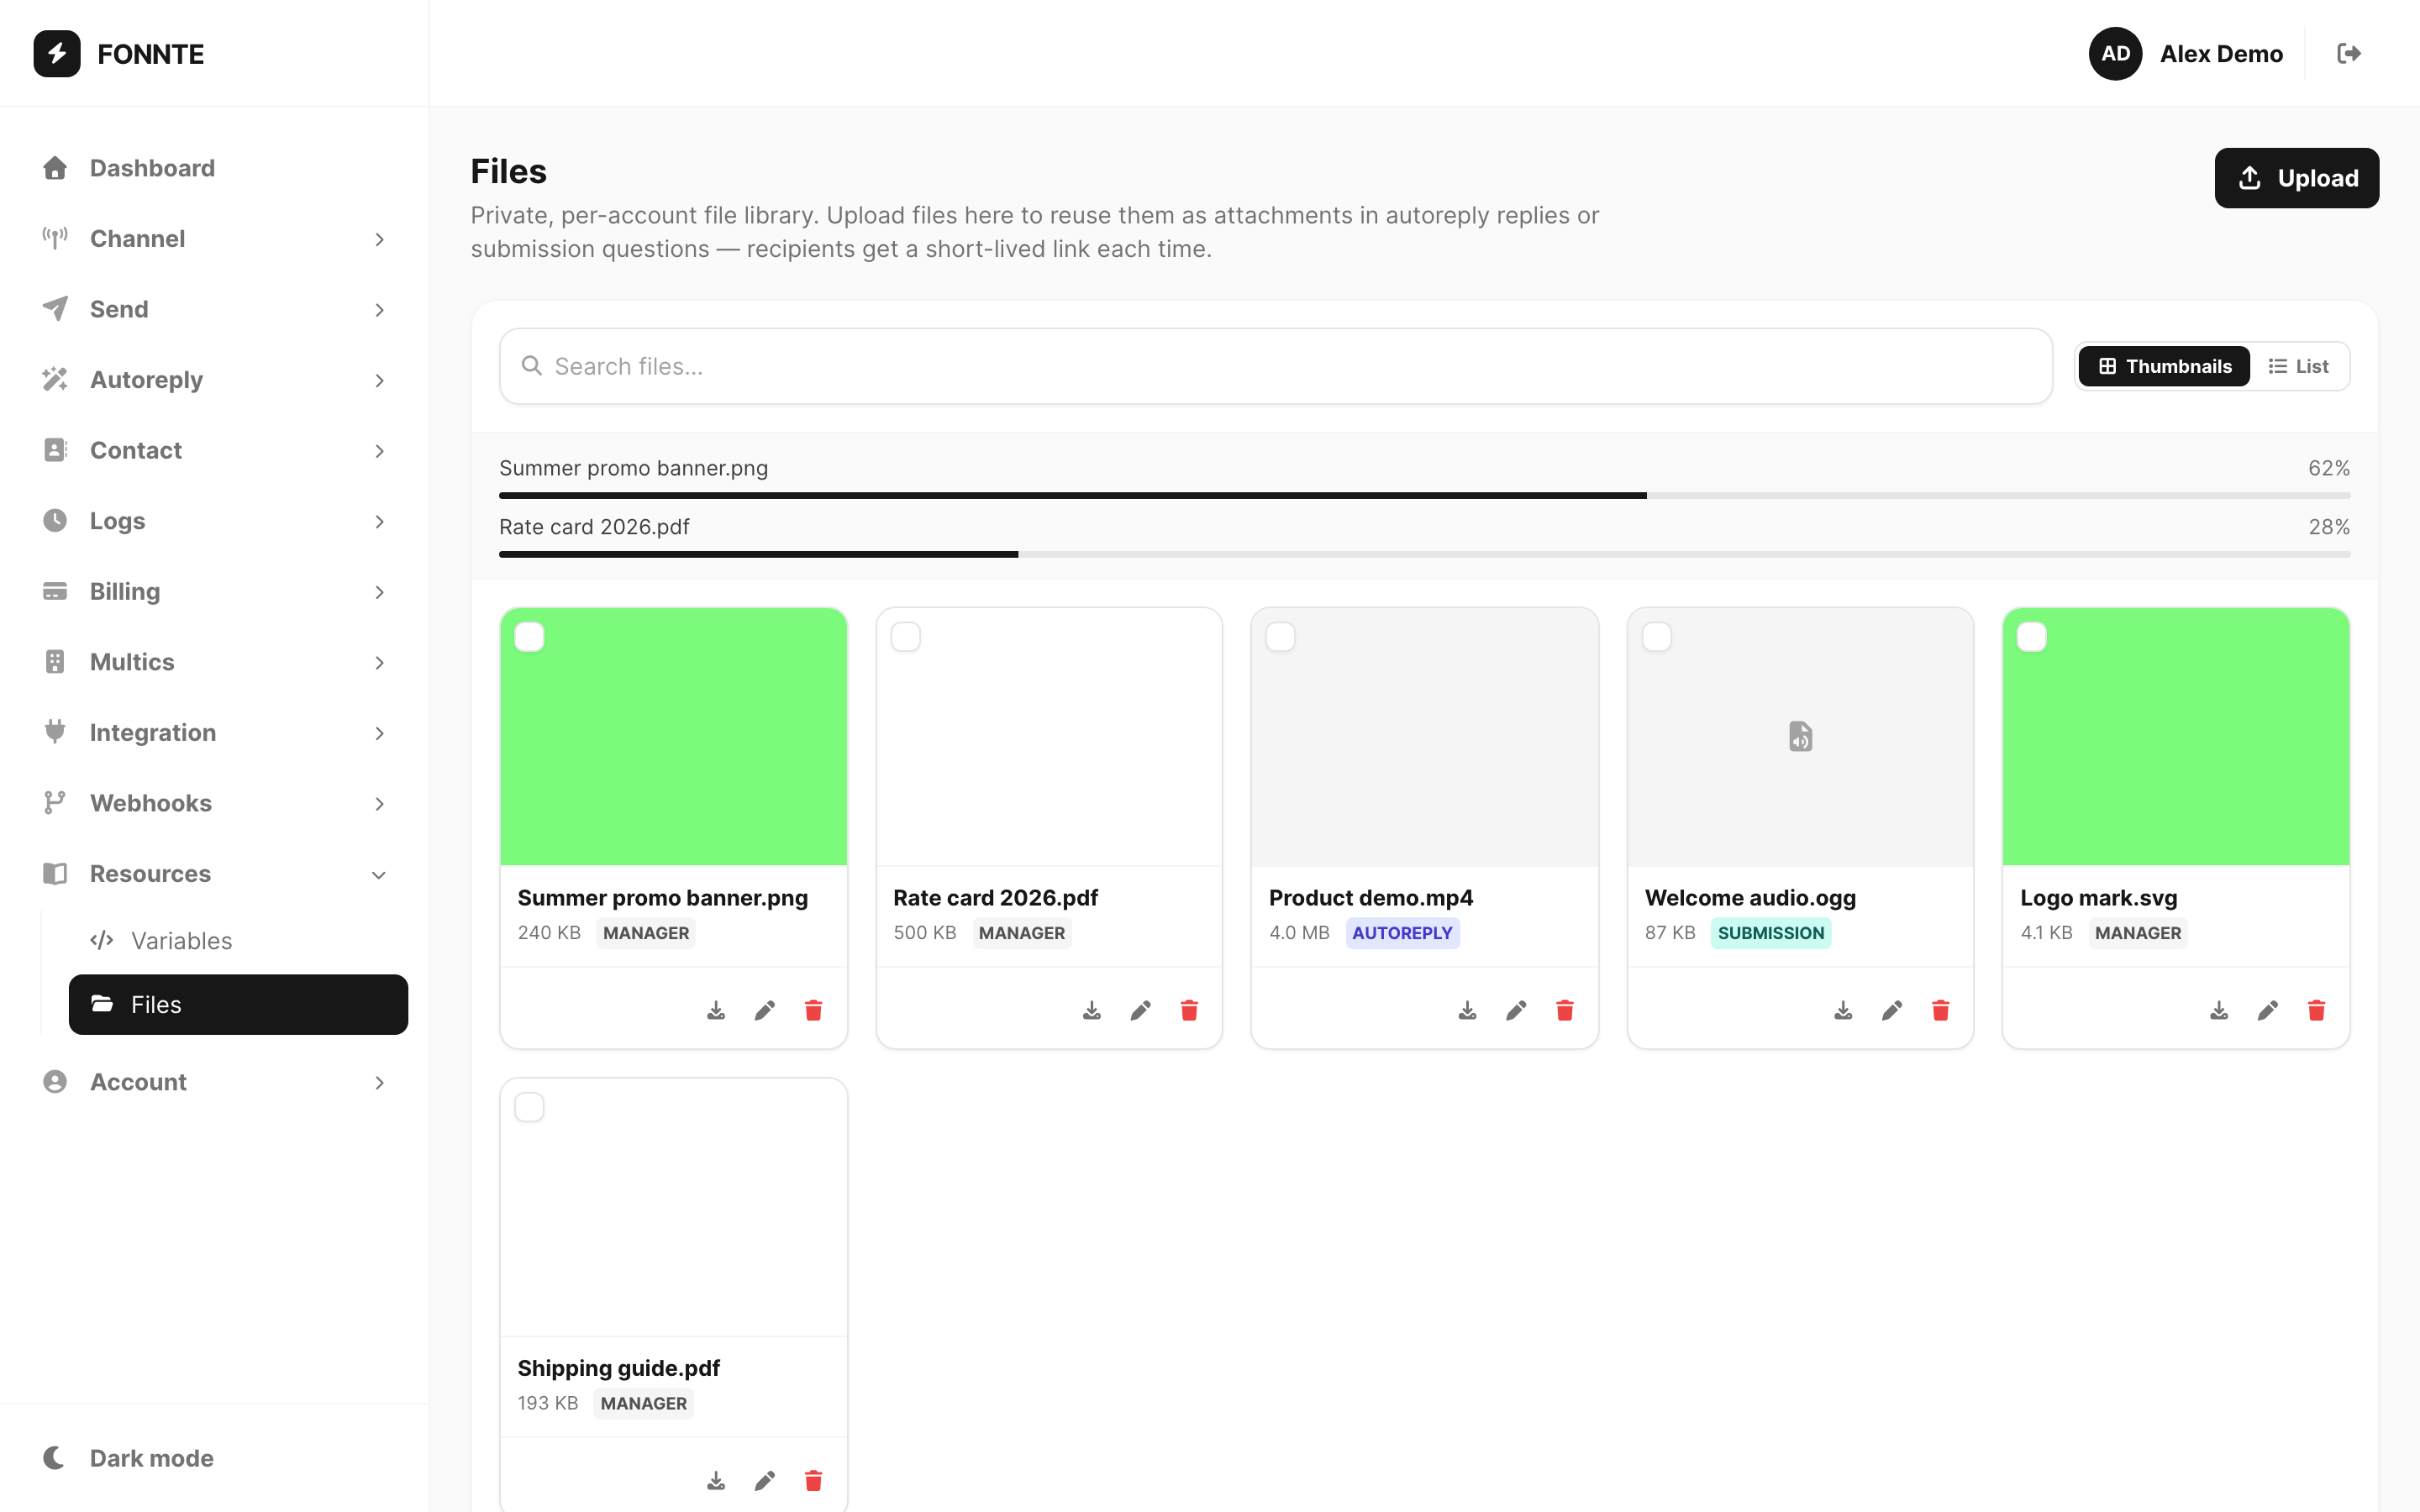Edit Product demo.mp4 with pencil icon

(x=1516, y=1010)
